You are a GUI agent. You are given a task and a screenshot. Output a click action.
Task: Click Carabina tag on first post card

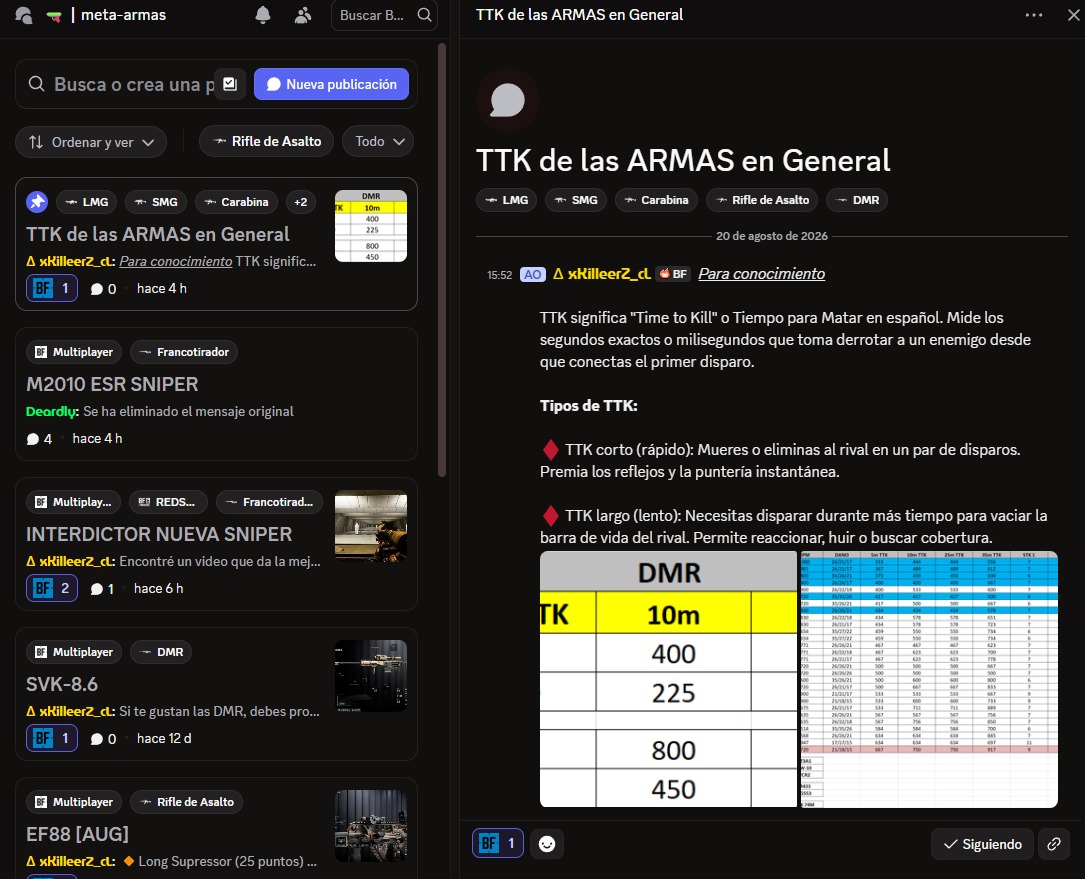[x=236, y=202]
